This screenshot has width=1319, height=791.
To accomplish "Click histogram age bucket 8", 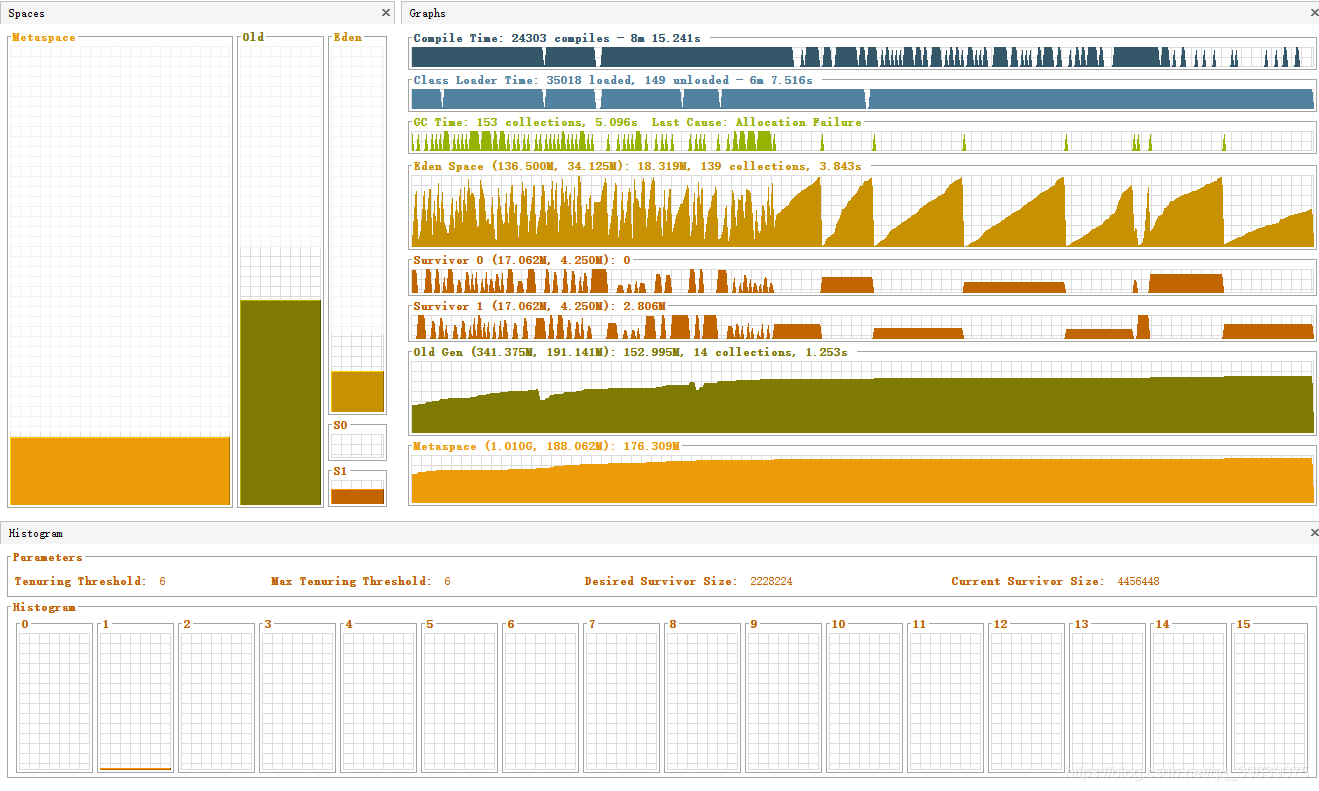I will click(x=702, y=701).
